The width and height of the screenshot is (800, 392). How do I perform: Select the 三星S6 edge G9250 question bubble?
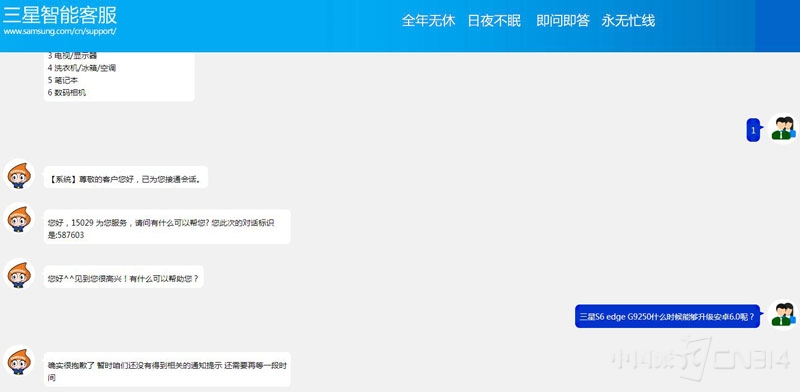coord(667,316)
